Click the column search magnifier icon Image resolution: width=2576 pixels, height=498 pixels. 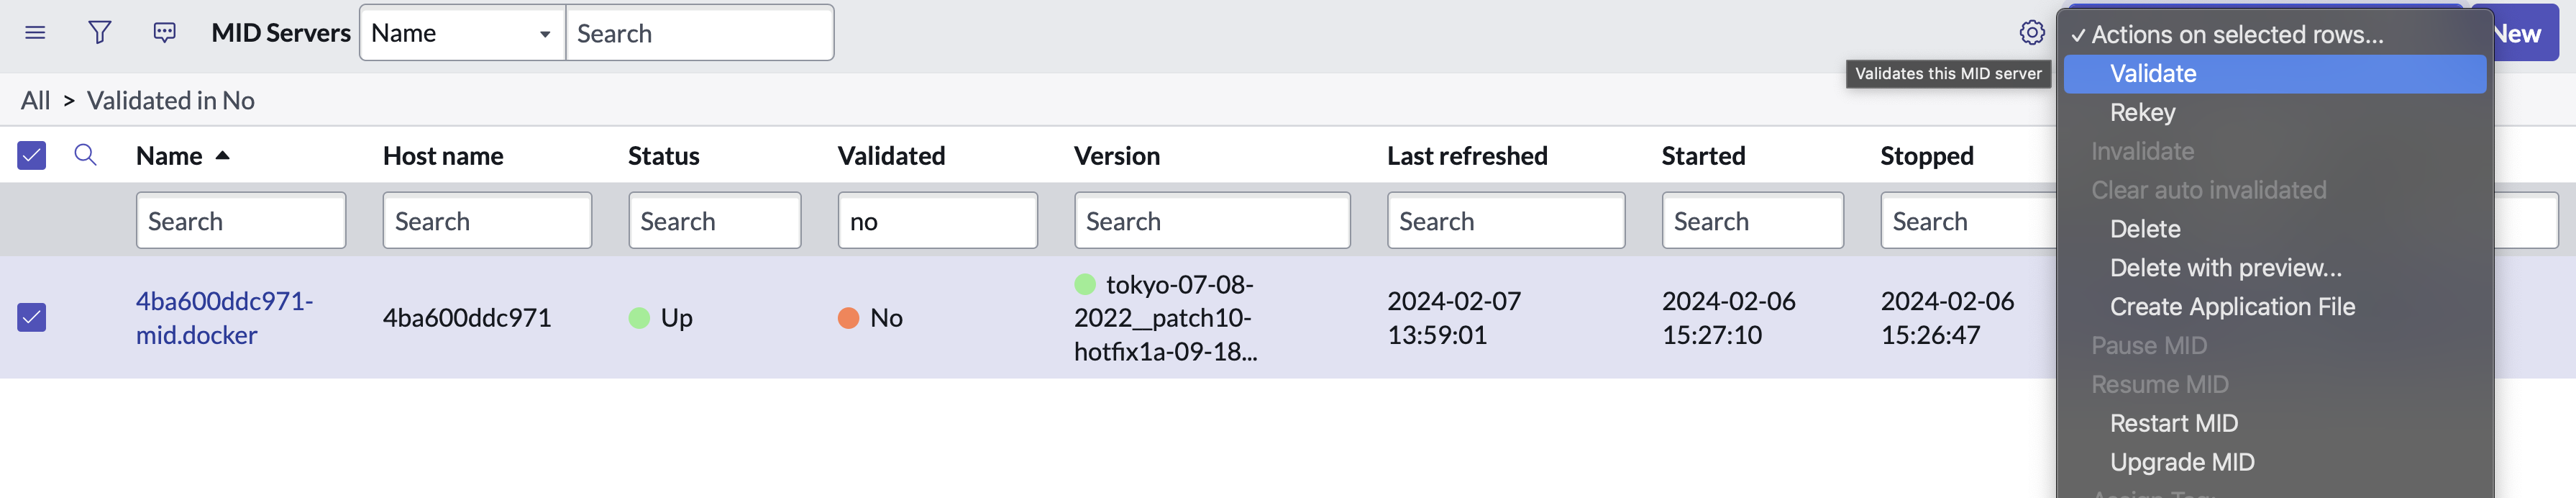[85, 155]
